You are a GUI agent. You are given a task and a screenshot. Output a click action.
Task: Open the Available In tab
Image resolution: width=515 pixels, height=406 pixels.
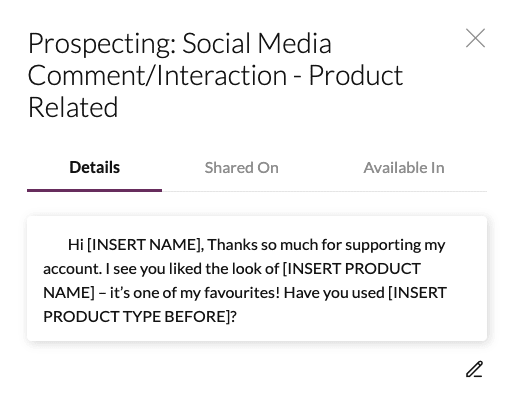point(404,168)
